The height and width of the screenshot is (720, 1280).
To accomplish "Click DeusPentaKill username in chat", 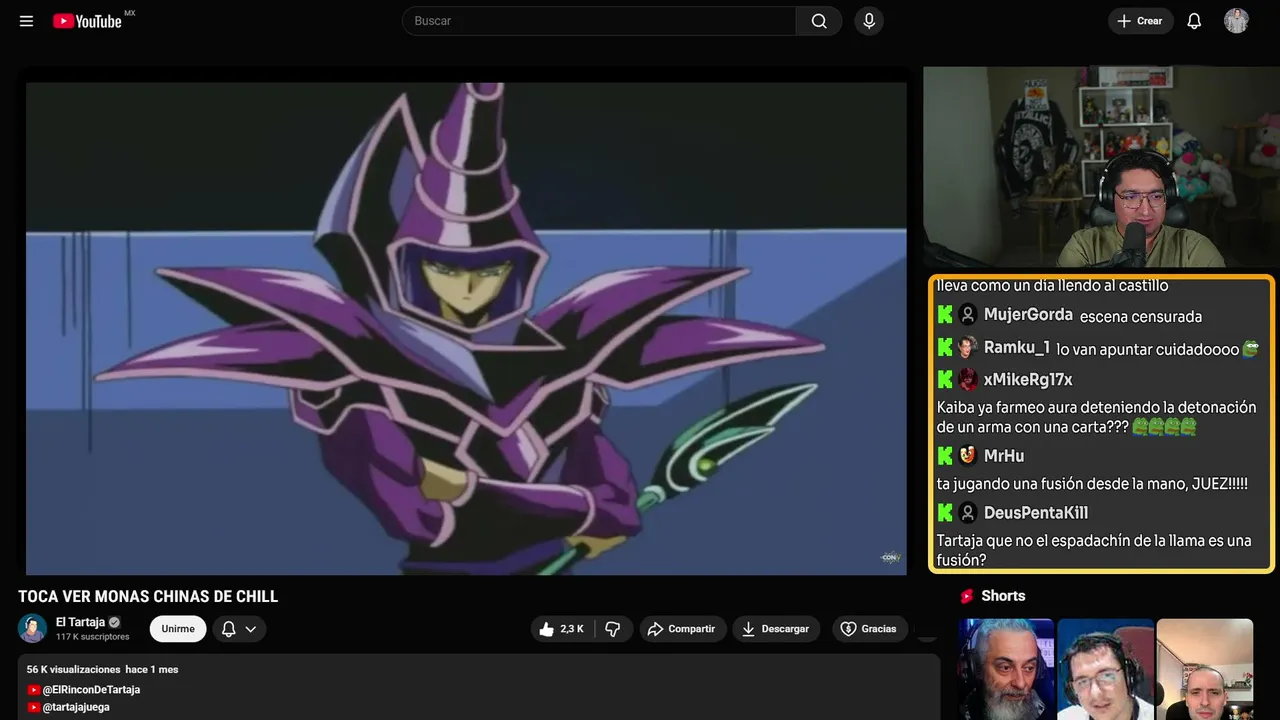I will (1036, 513).
